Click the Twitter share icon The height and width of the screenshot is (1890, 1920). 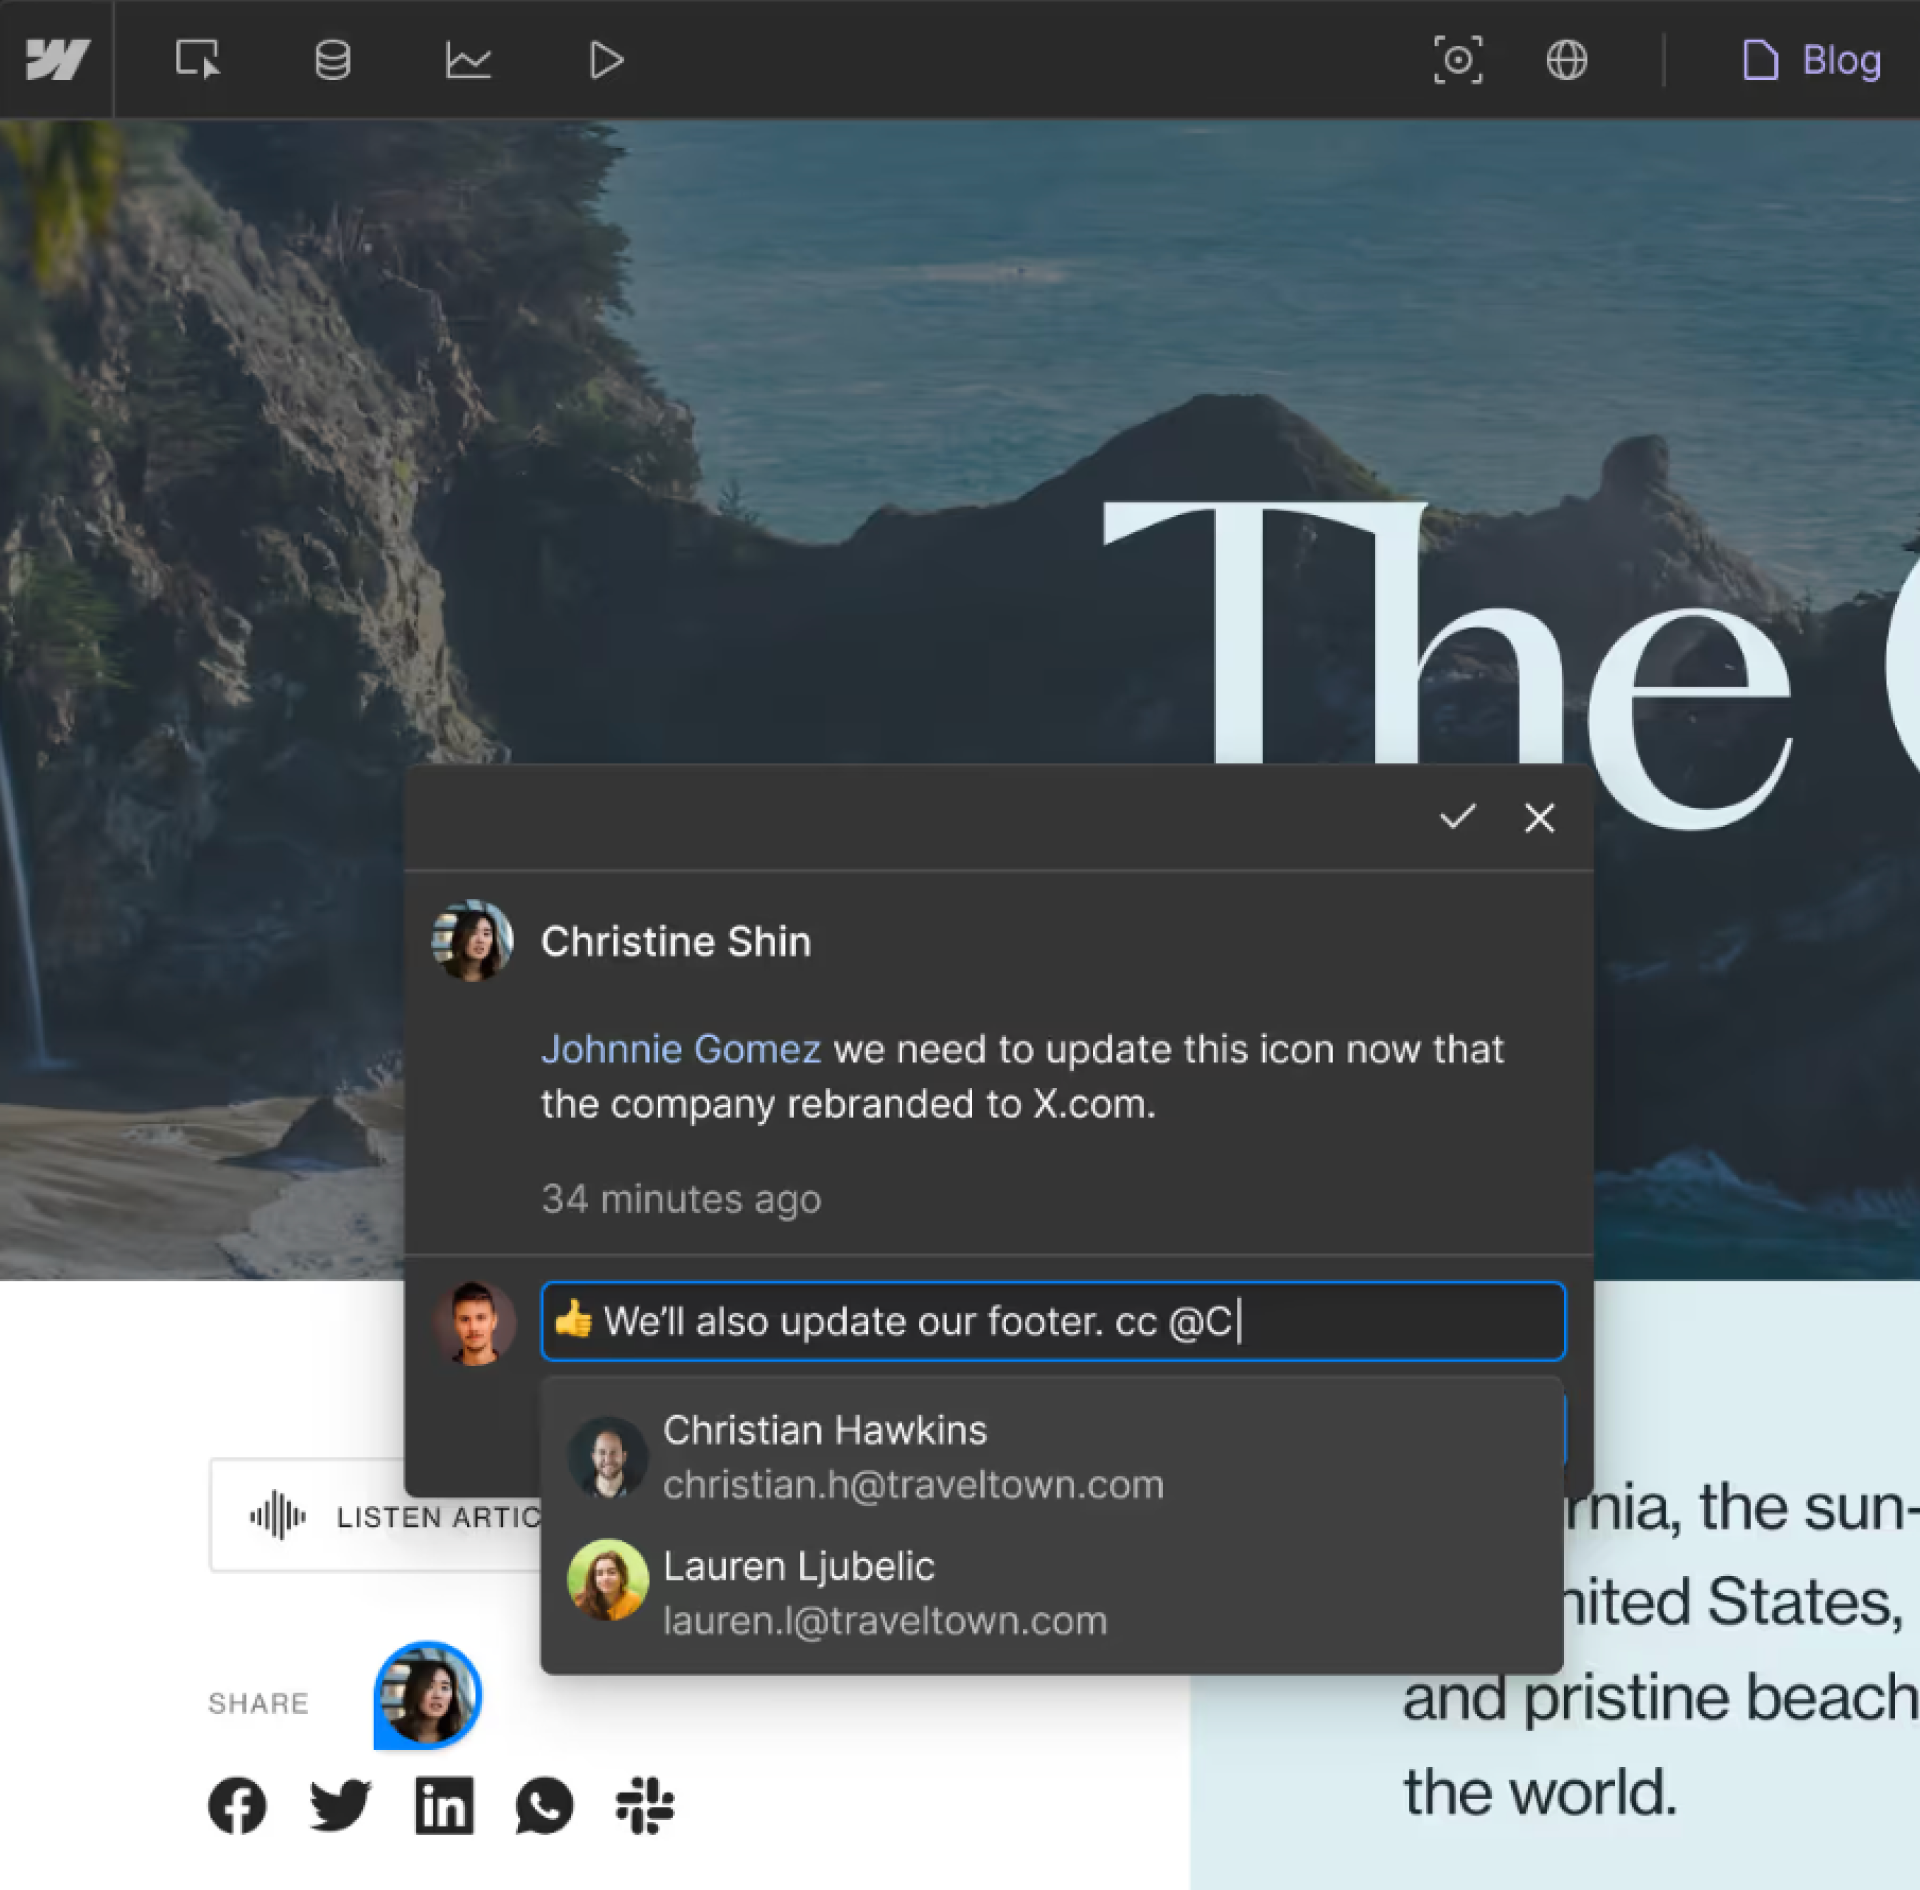coord(340,1806)
